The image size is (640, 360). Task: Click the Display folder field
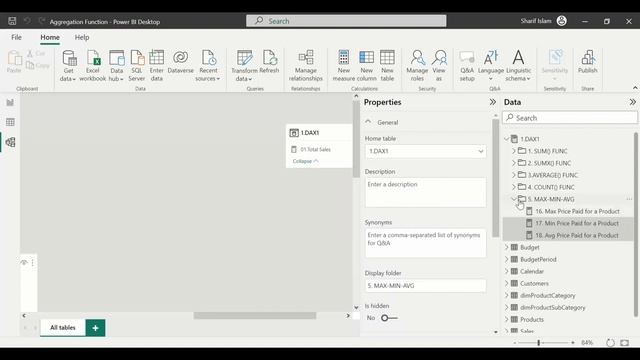click(x=425, y=286)
